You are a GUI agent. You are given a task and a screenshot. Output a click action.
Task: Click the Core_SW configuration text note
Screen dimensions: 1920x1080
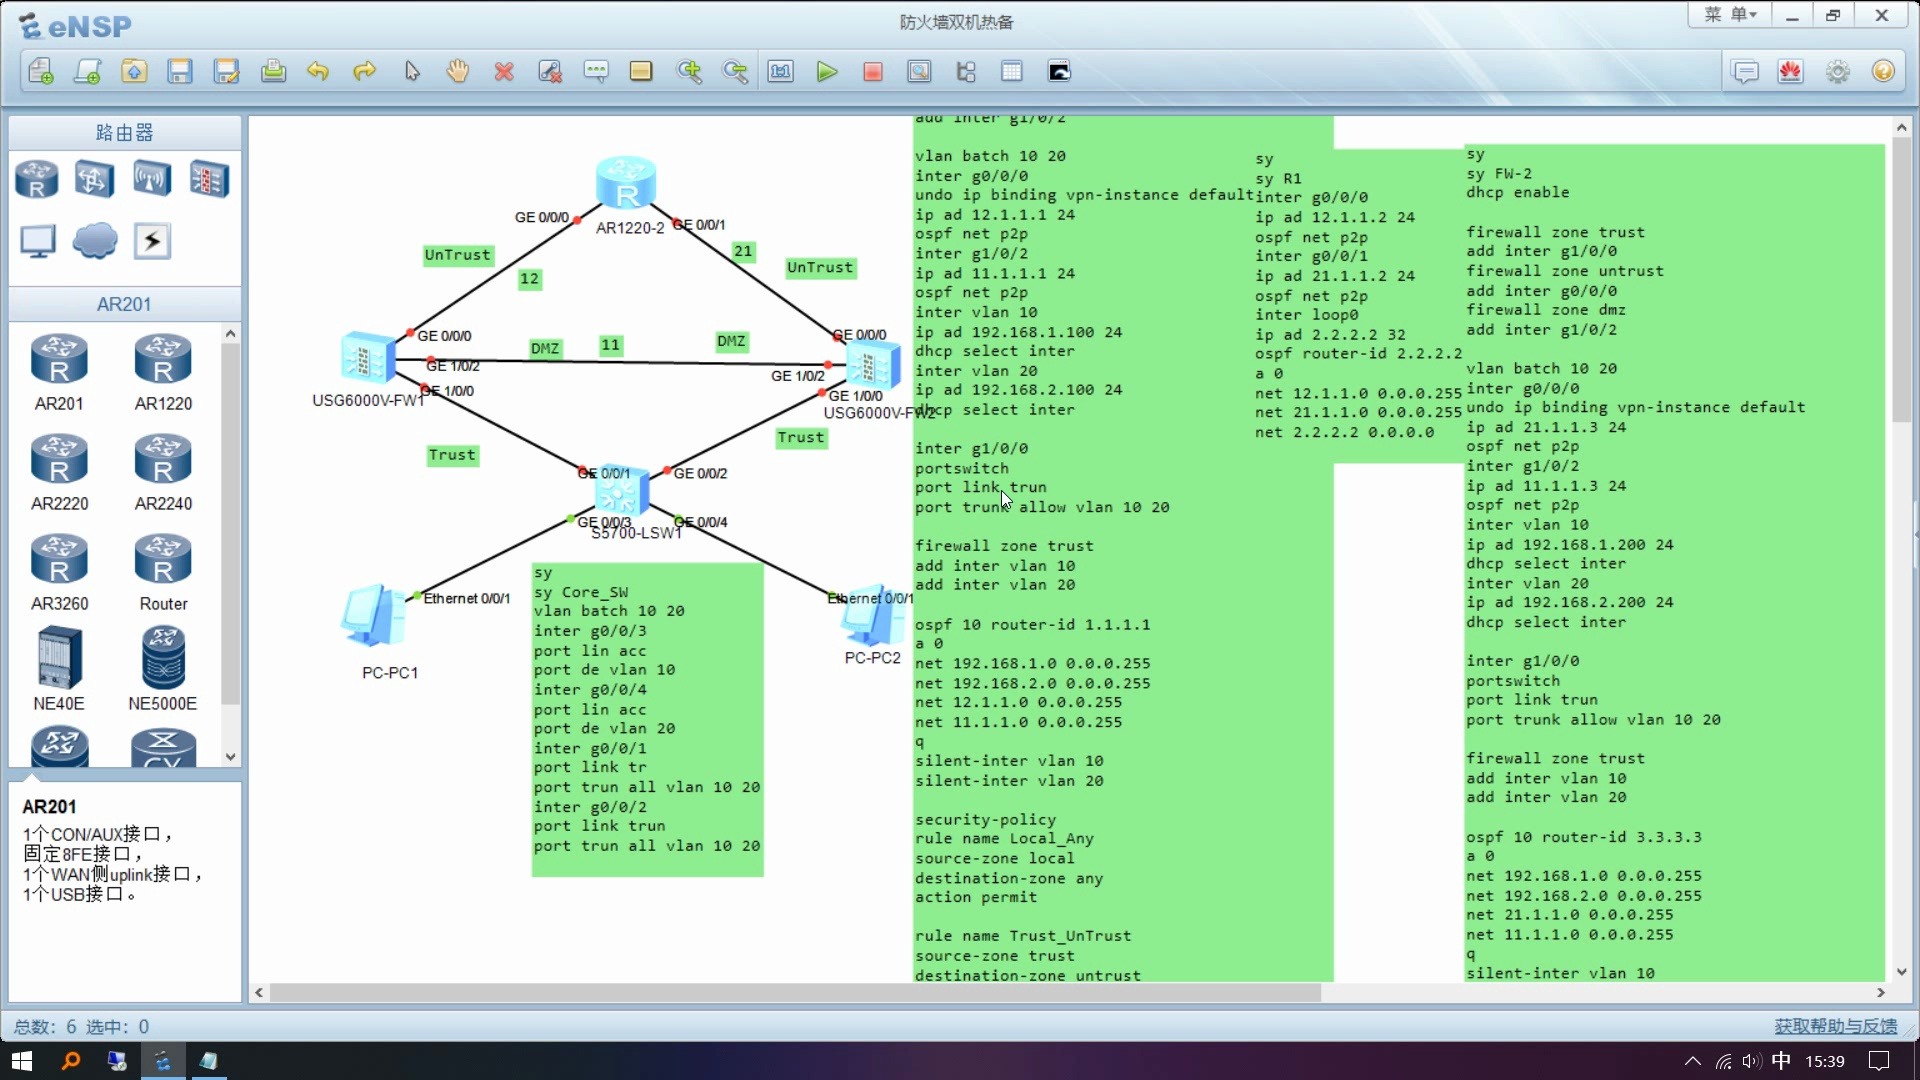647,720
